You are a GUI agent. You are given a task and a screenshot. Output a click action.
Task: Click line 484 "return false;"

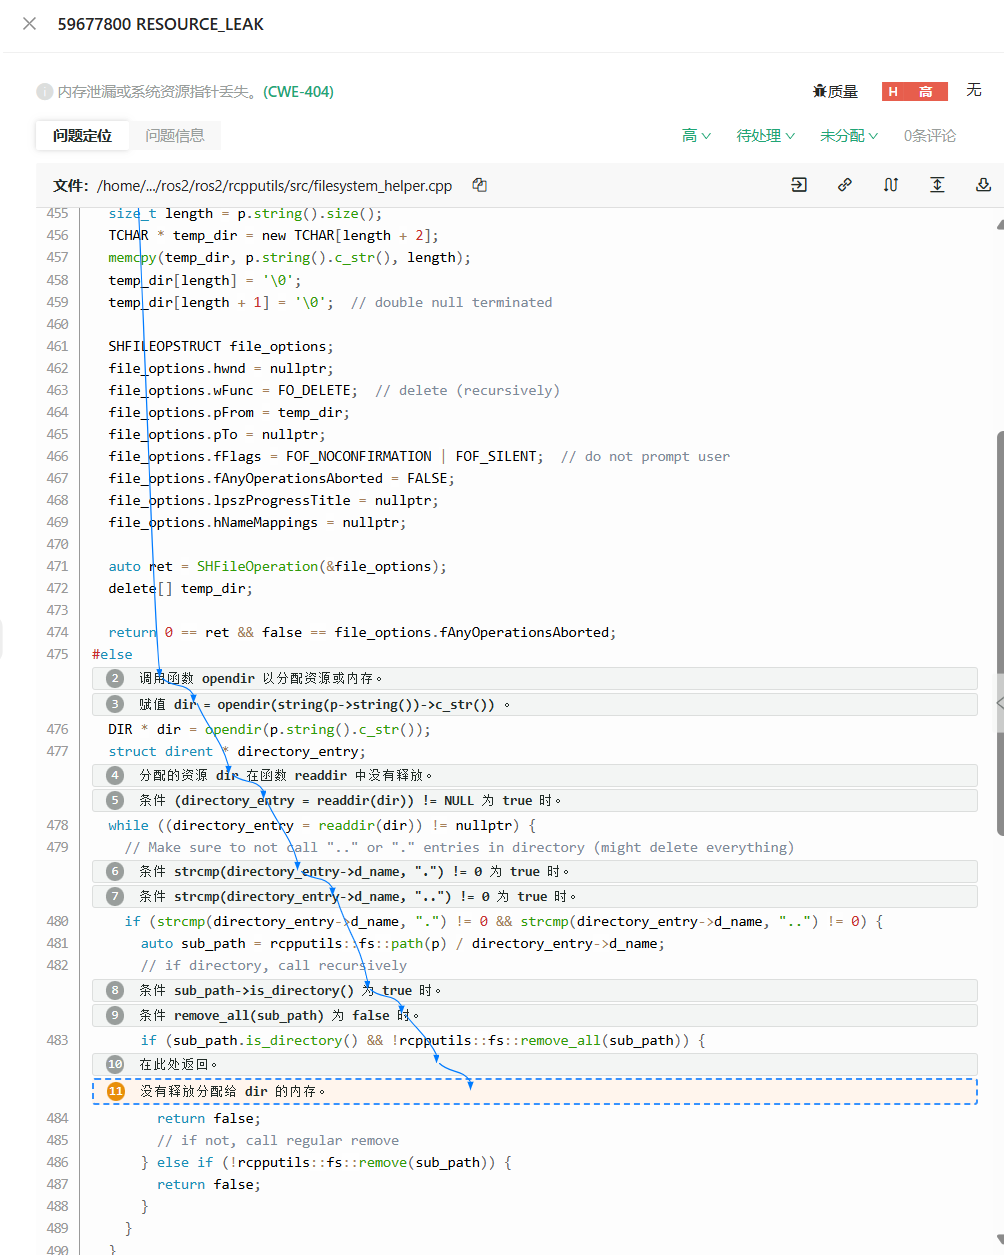209,1118
